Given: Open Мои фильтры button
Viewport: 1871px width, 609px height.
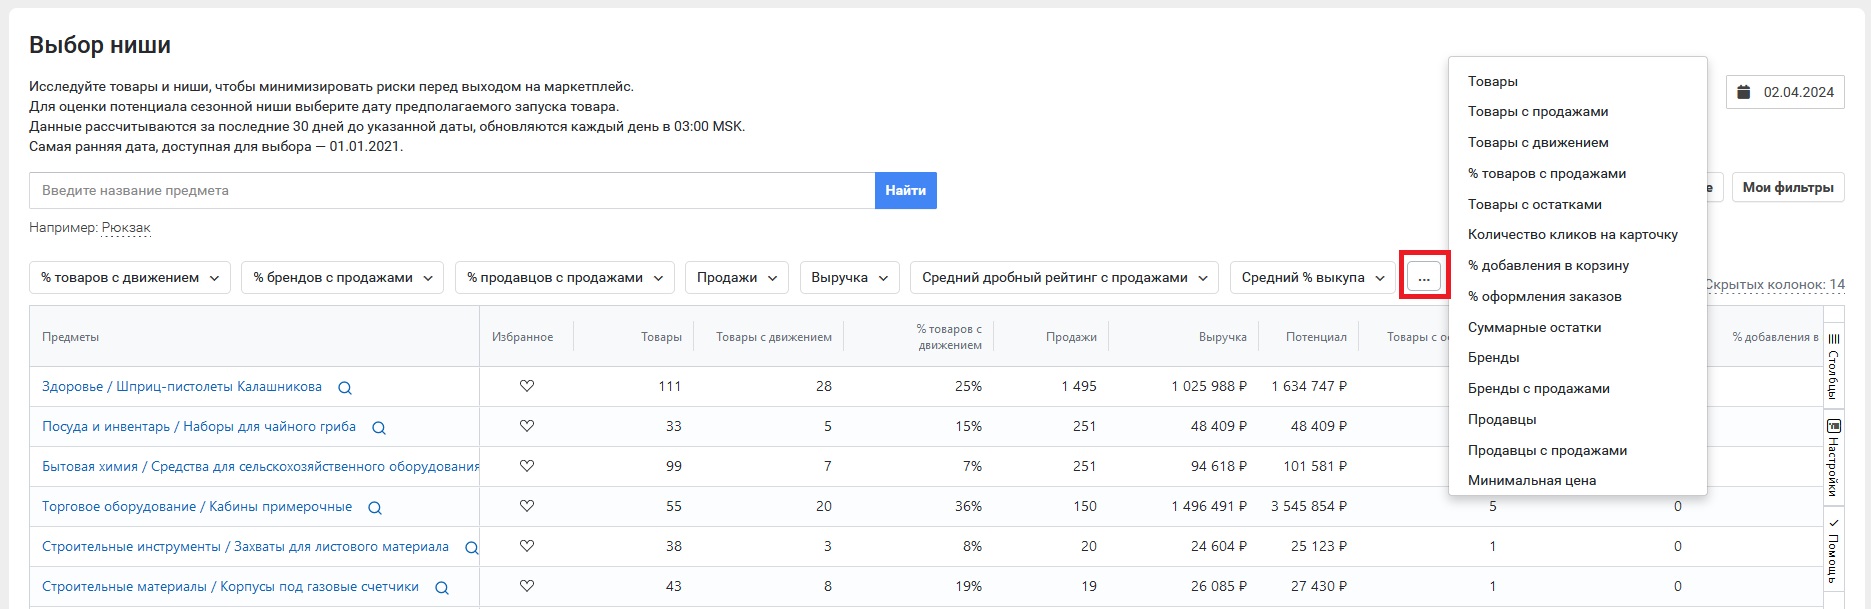Looking at the screenshot, I should coord(1788,187).
